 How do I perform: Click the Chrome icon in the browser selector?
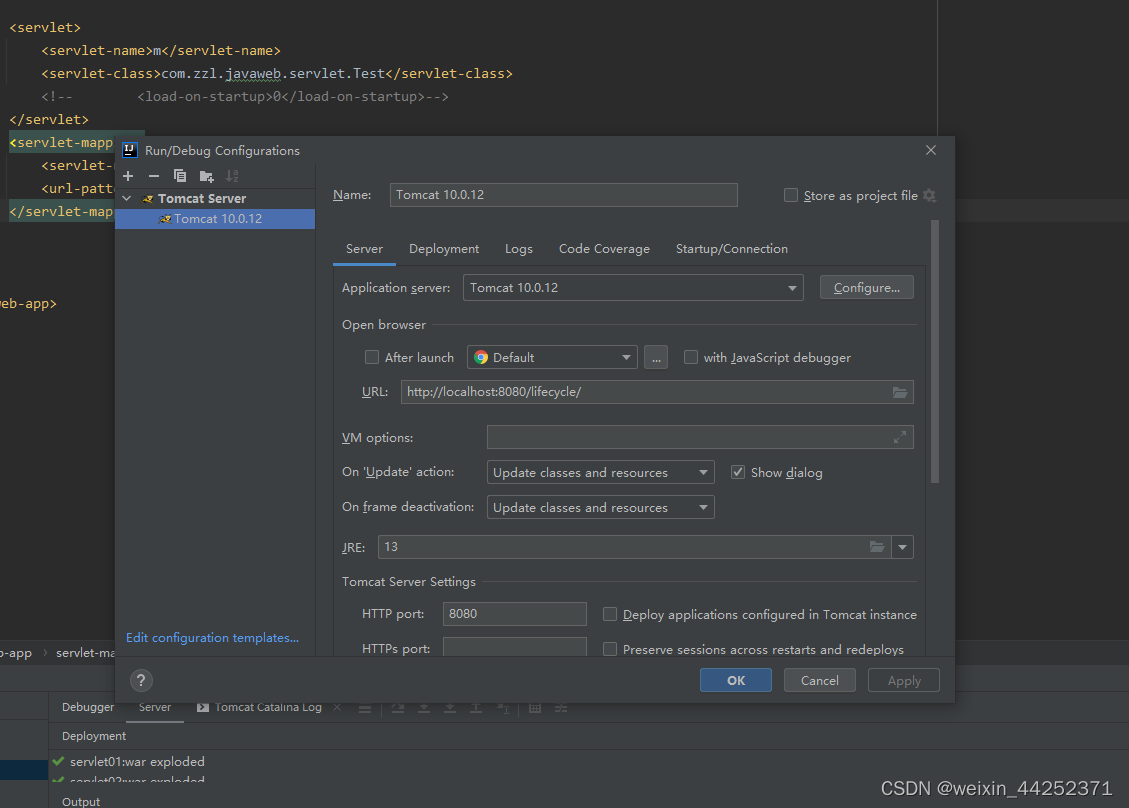pyautogui.click(x=481, y=357)
